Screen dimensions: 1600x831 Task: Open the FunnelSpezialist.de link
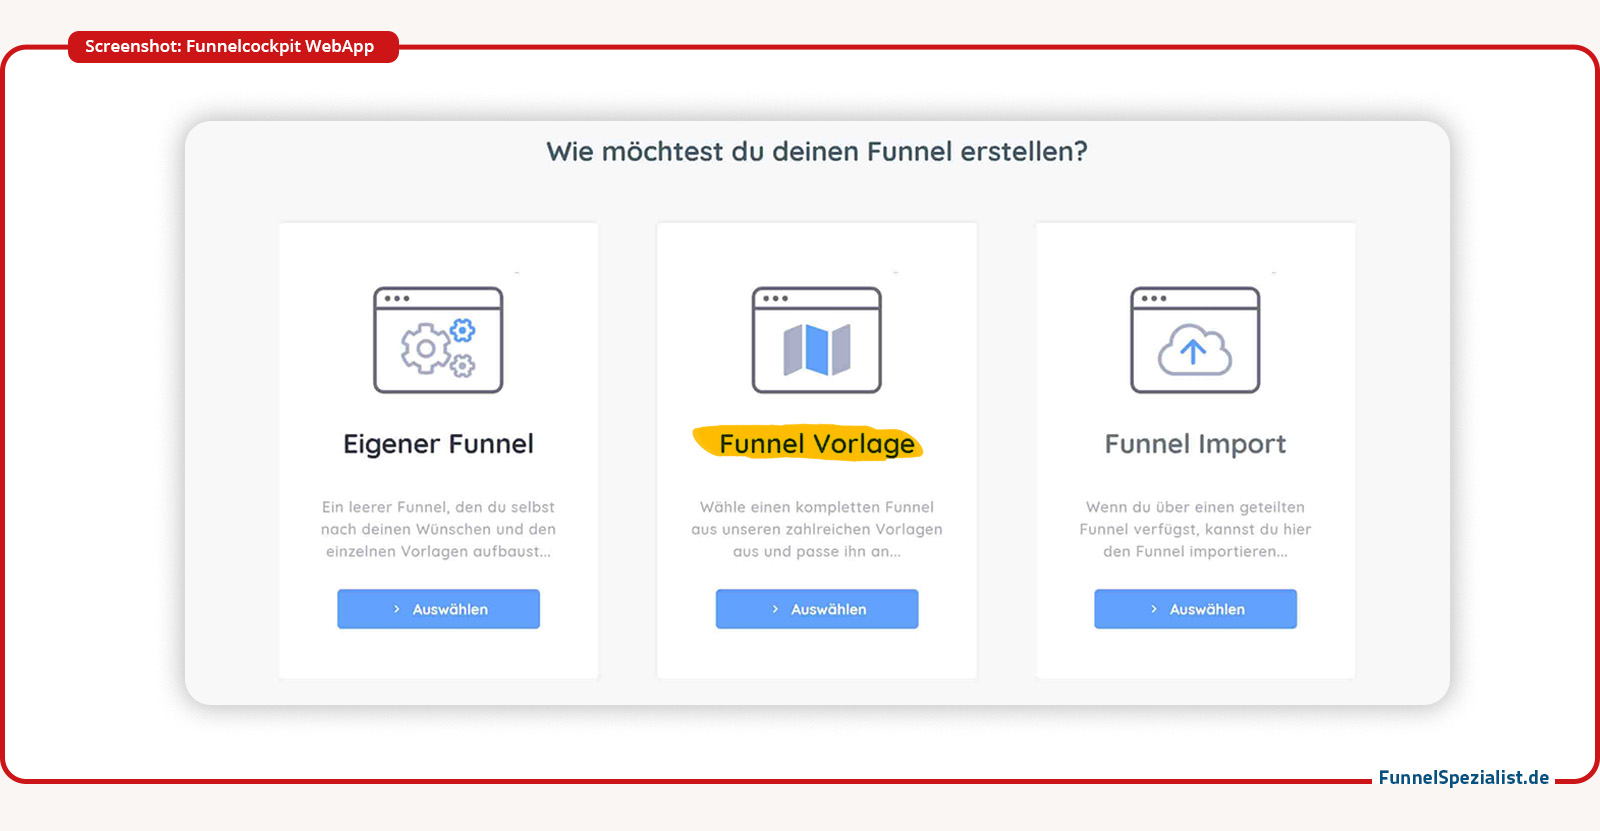1463,777
